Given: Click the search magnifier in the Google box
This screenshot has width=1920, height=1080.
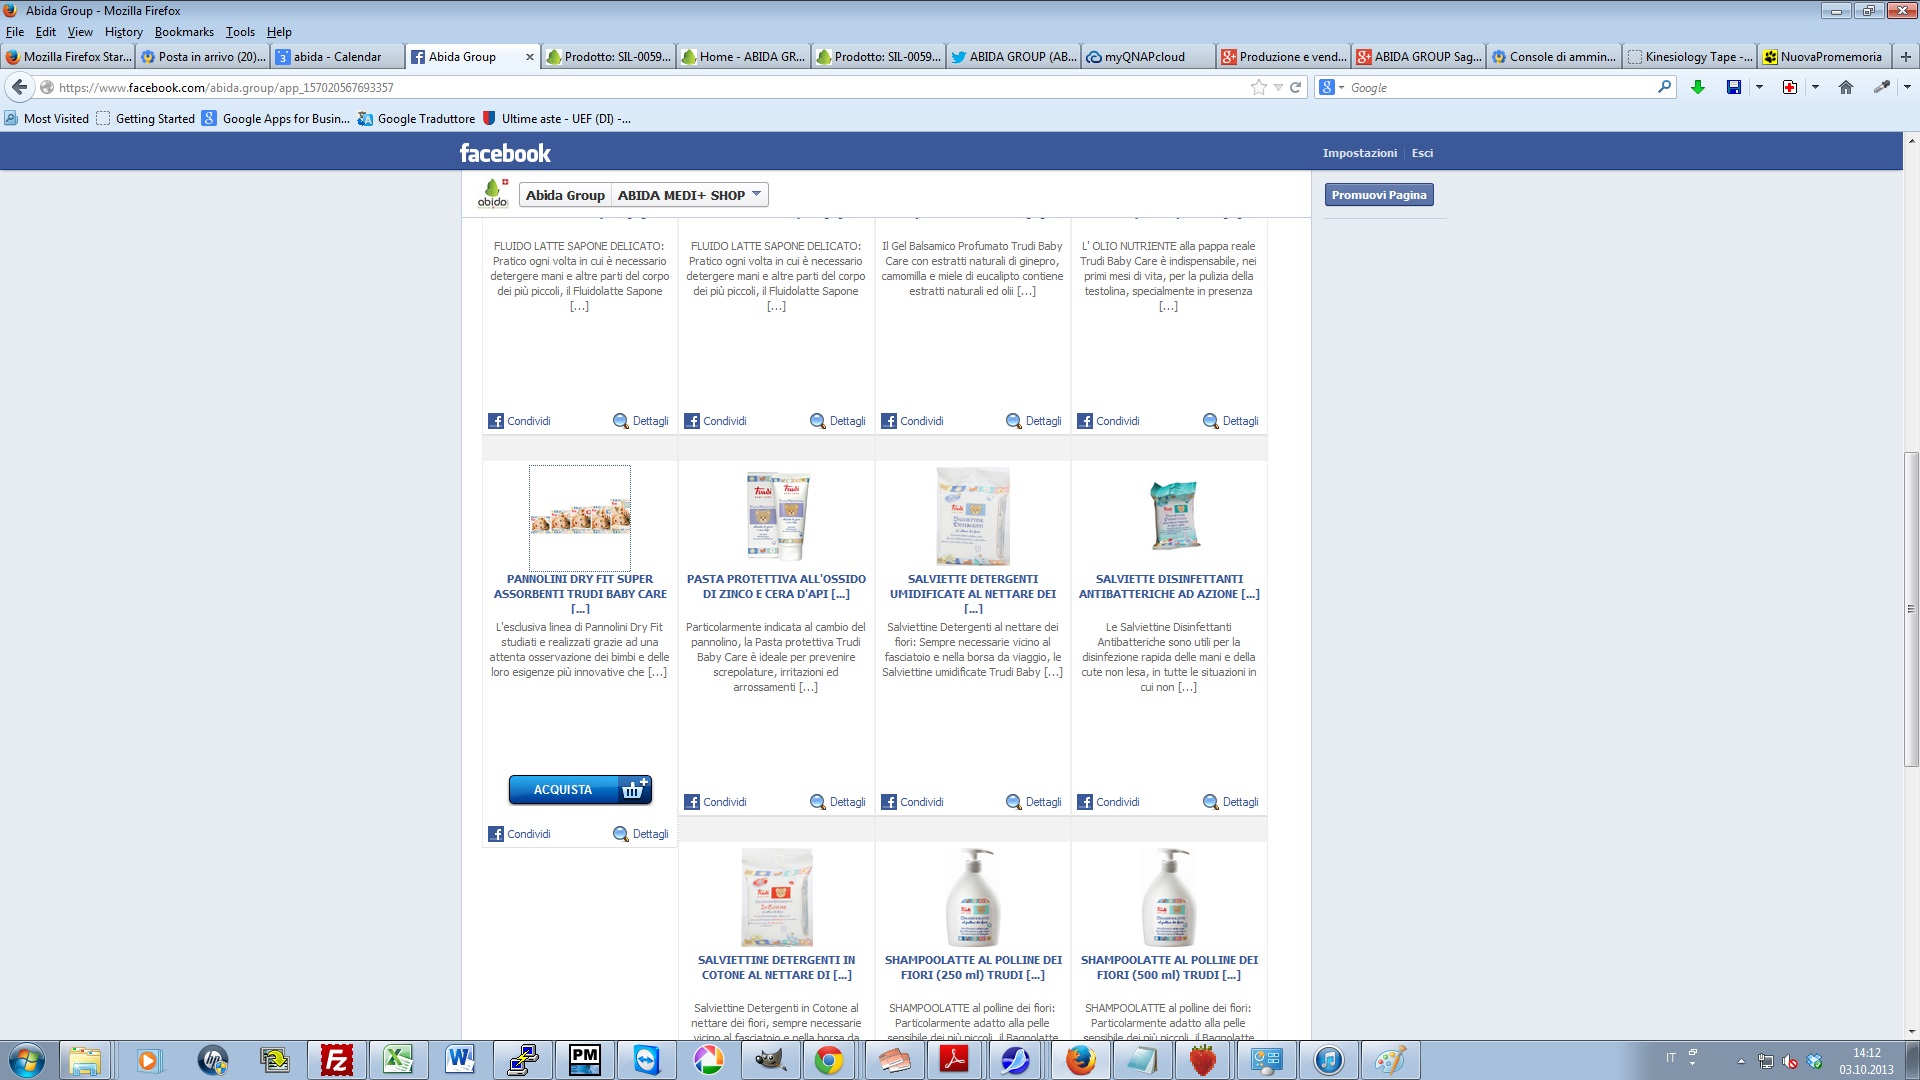Looking at the screenshot, I should (x=1664, y=87).
